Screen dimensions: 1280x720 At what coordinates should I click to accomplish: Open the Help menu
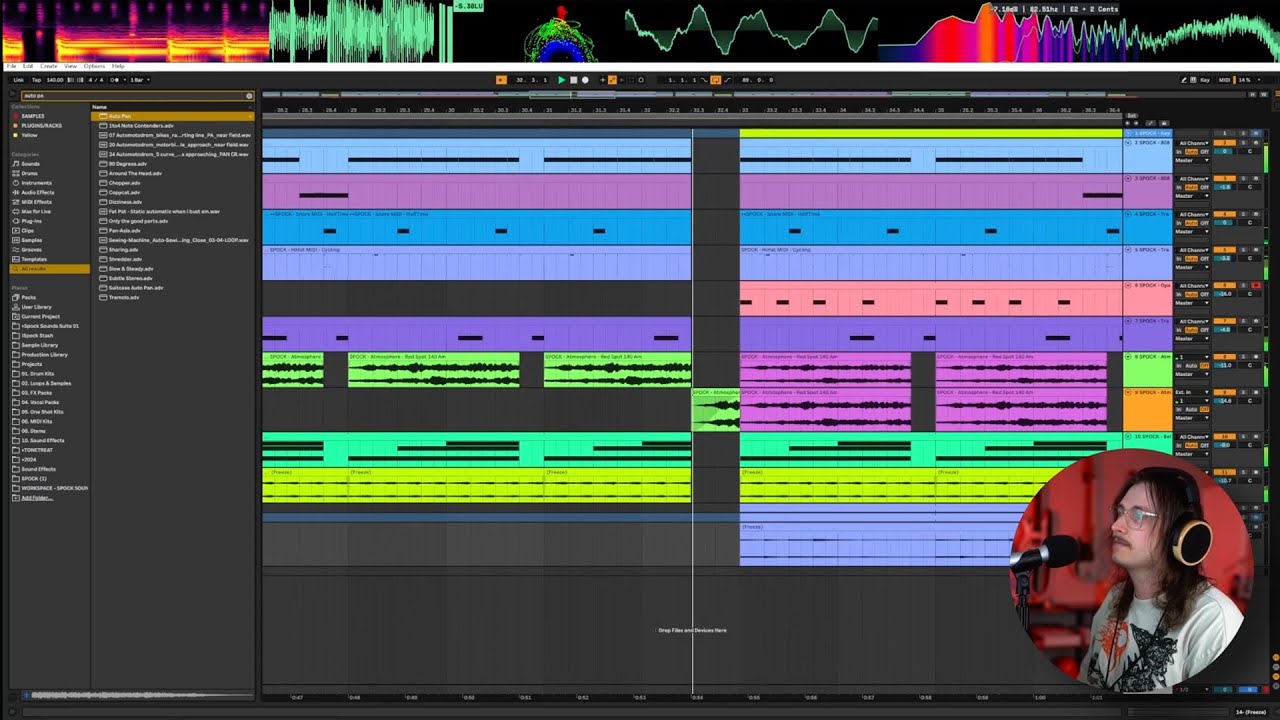tap(118, 66)
